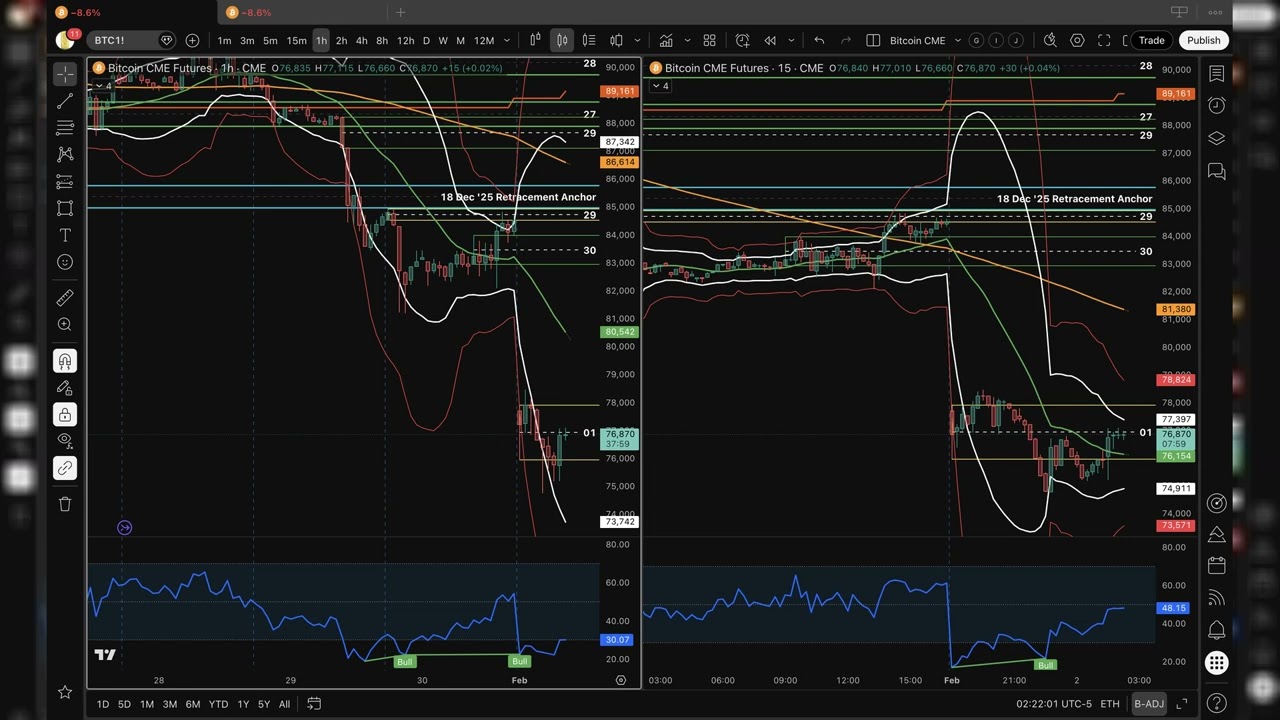Viewport: 1280px width, 720px height.
Task: Select the Text annotation tool
Action: [65, 235]
